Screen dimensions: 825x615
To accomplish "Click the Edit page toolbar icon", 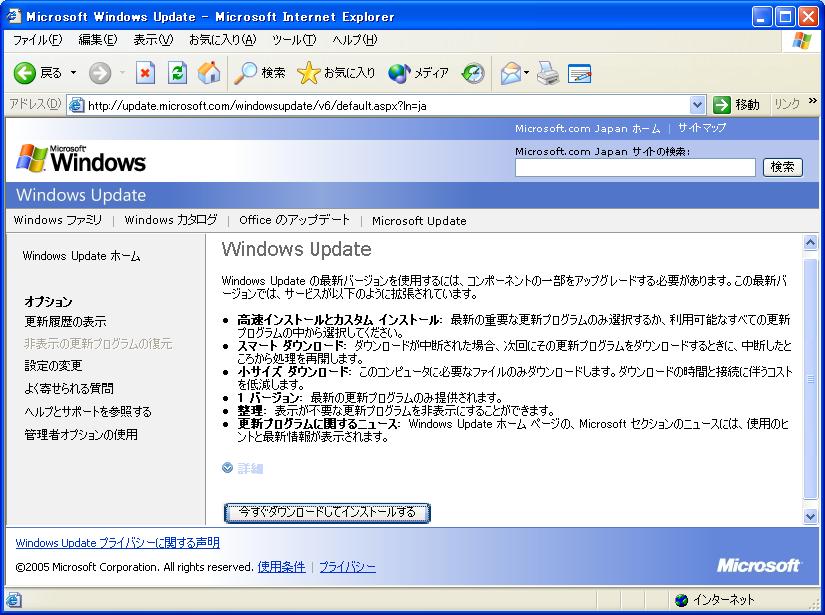I will (x=579, y=73).
